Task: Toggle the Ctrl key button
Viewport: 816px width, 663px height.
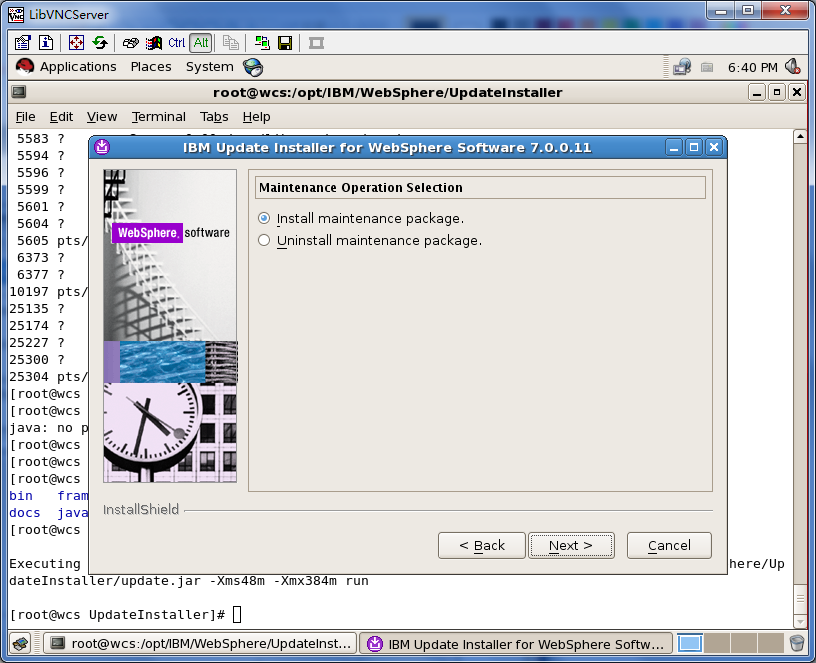Action: click(x=176, y=43)
